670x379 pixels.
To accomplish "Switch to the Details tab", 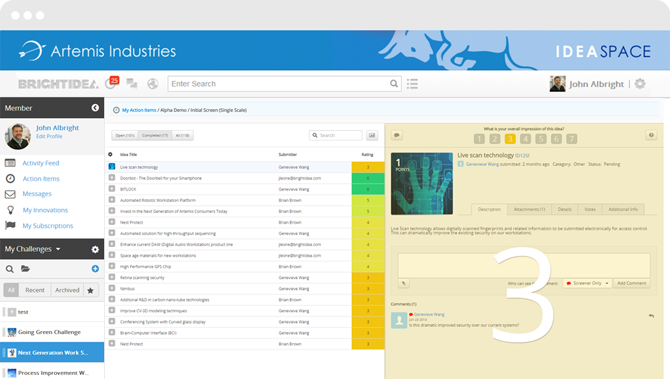I will (x=564, y=209).
